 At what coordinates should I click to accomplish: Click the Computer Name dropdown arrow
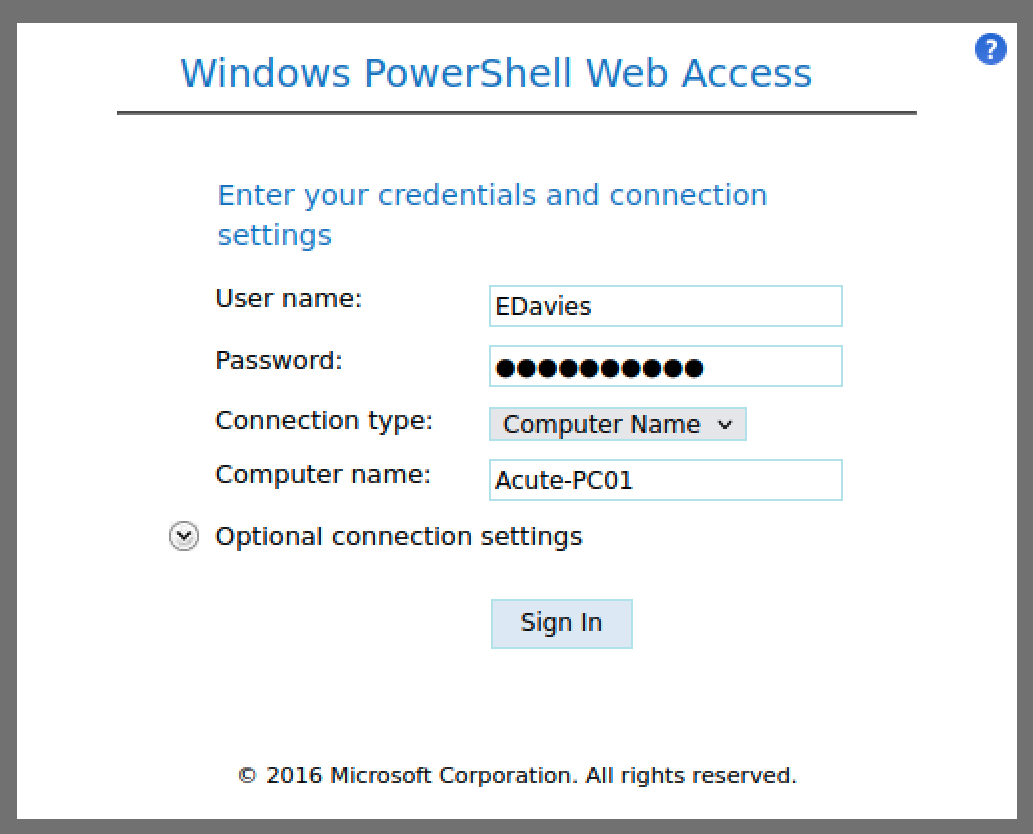pyautogui.click(x=726, y=424)
